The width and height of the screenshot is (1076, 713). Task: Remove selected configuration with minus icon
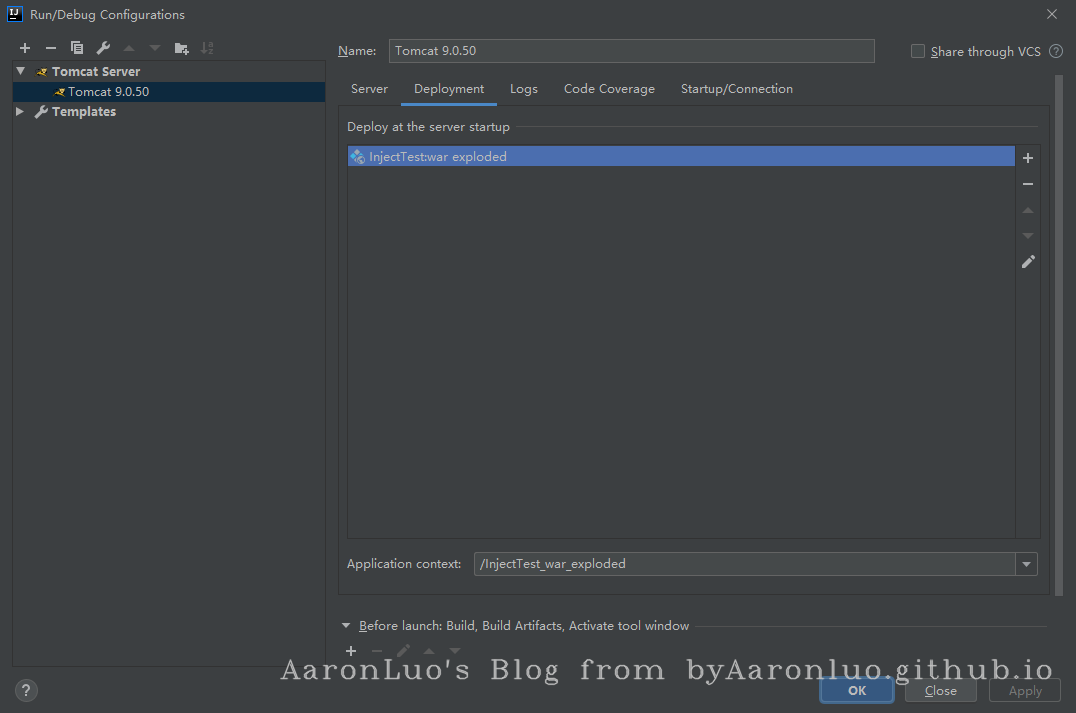click(x=51, y=48)
